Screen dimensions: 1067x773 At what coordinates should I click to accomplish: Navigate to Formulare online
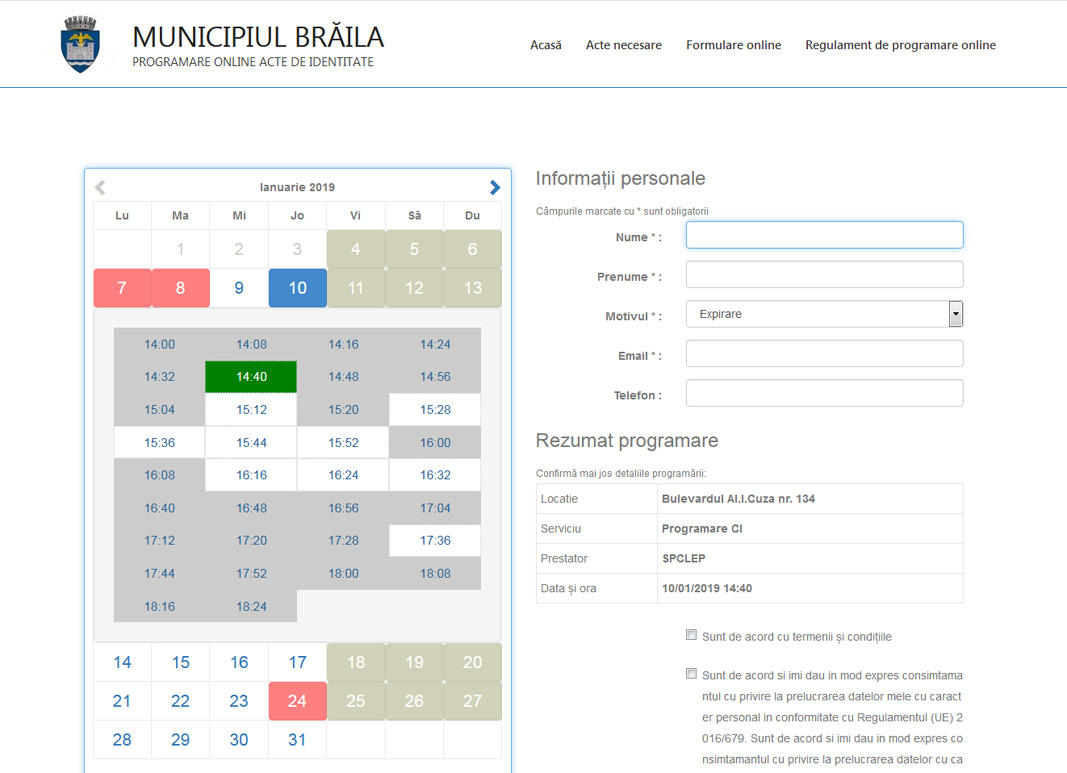coord(733,45)
